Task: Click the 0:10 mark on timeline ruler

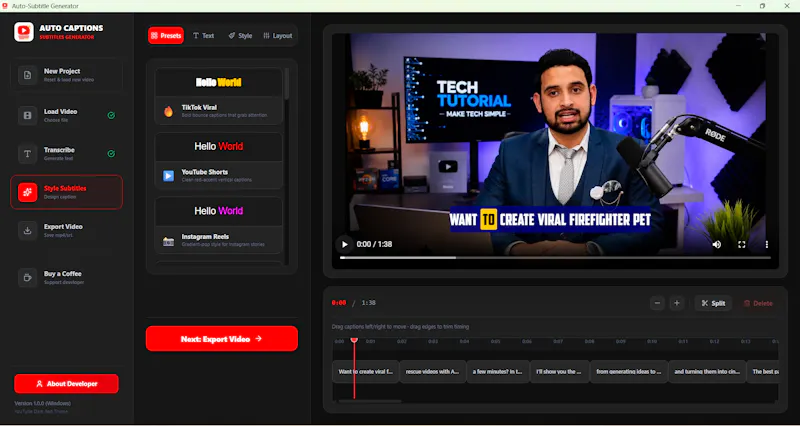Action: [x=652, y=341]
